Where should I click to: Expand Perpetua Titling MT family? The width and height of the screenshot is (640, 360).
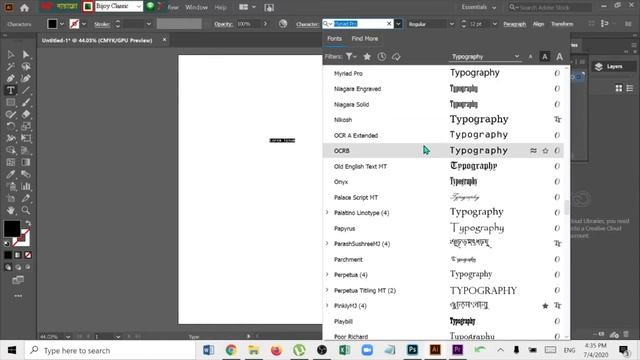coord(327,290)
